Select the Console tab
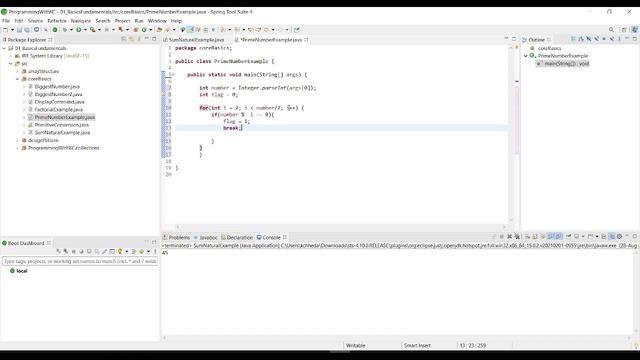This screenshot has width=640, height=360. click(x=269, y=238)
